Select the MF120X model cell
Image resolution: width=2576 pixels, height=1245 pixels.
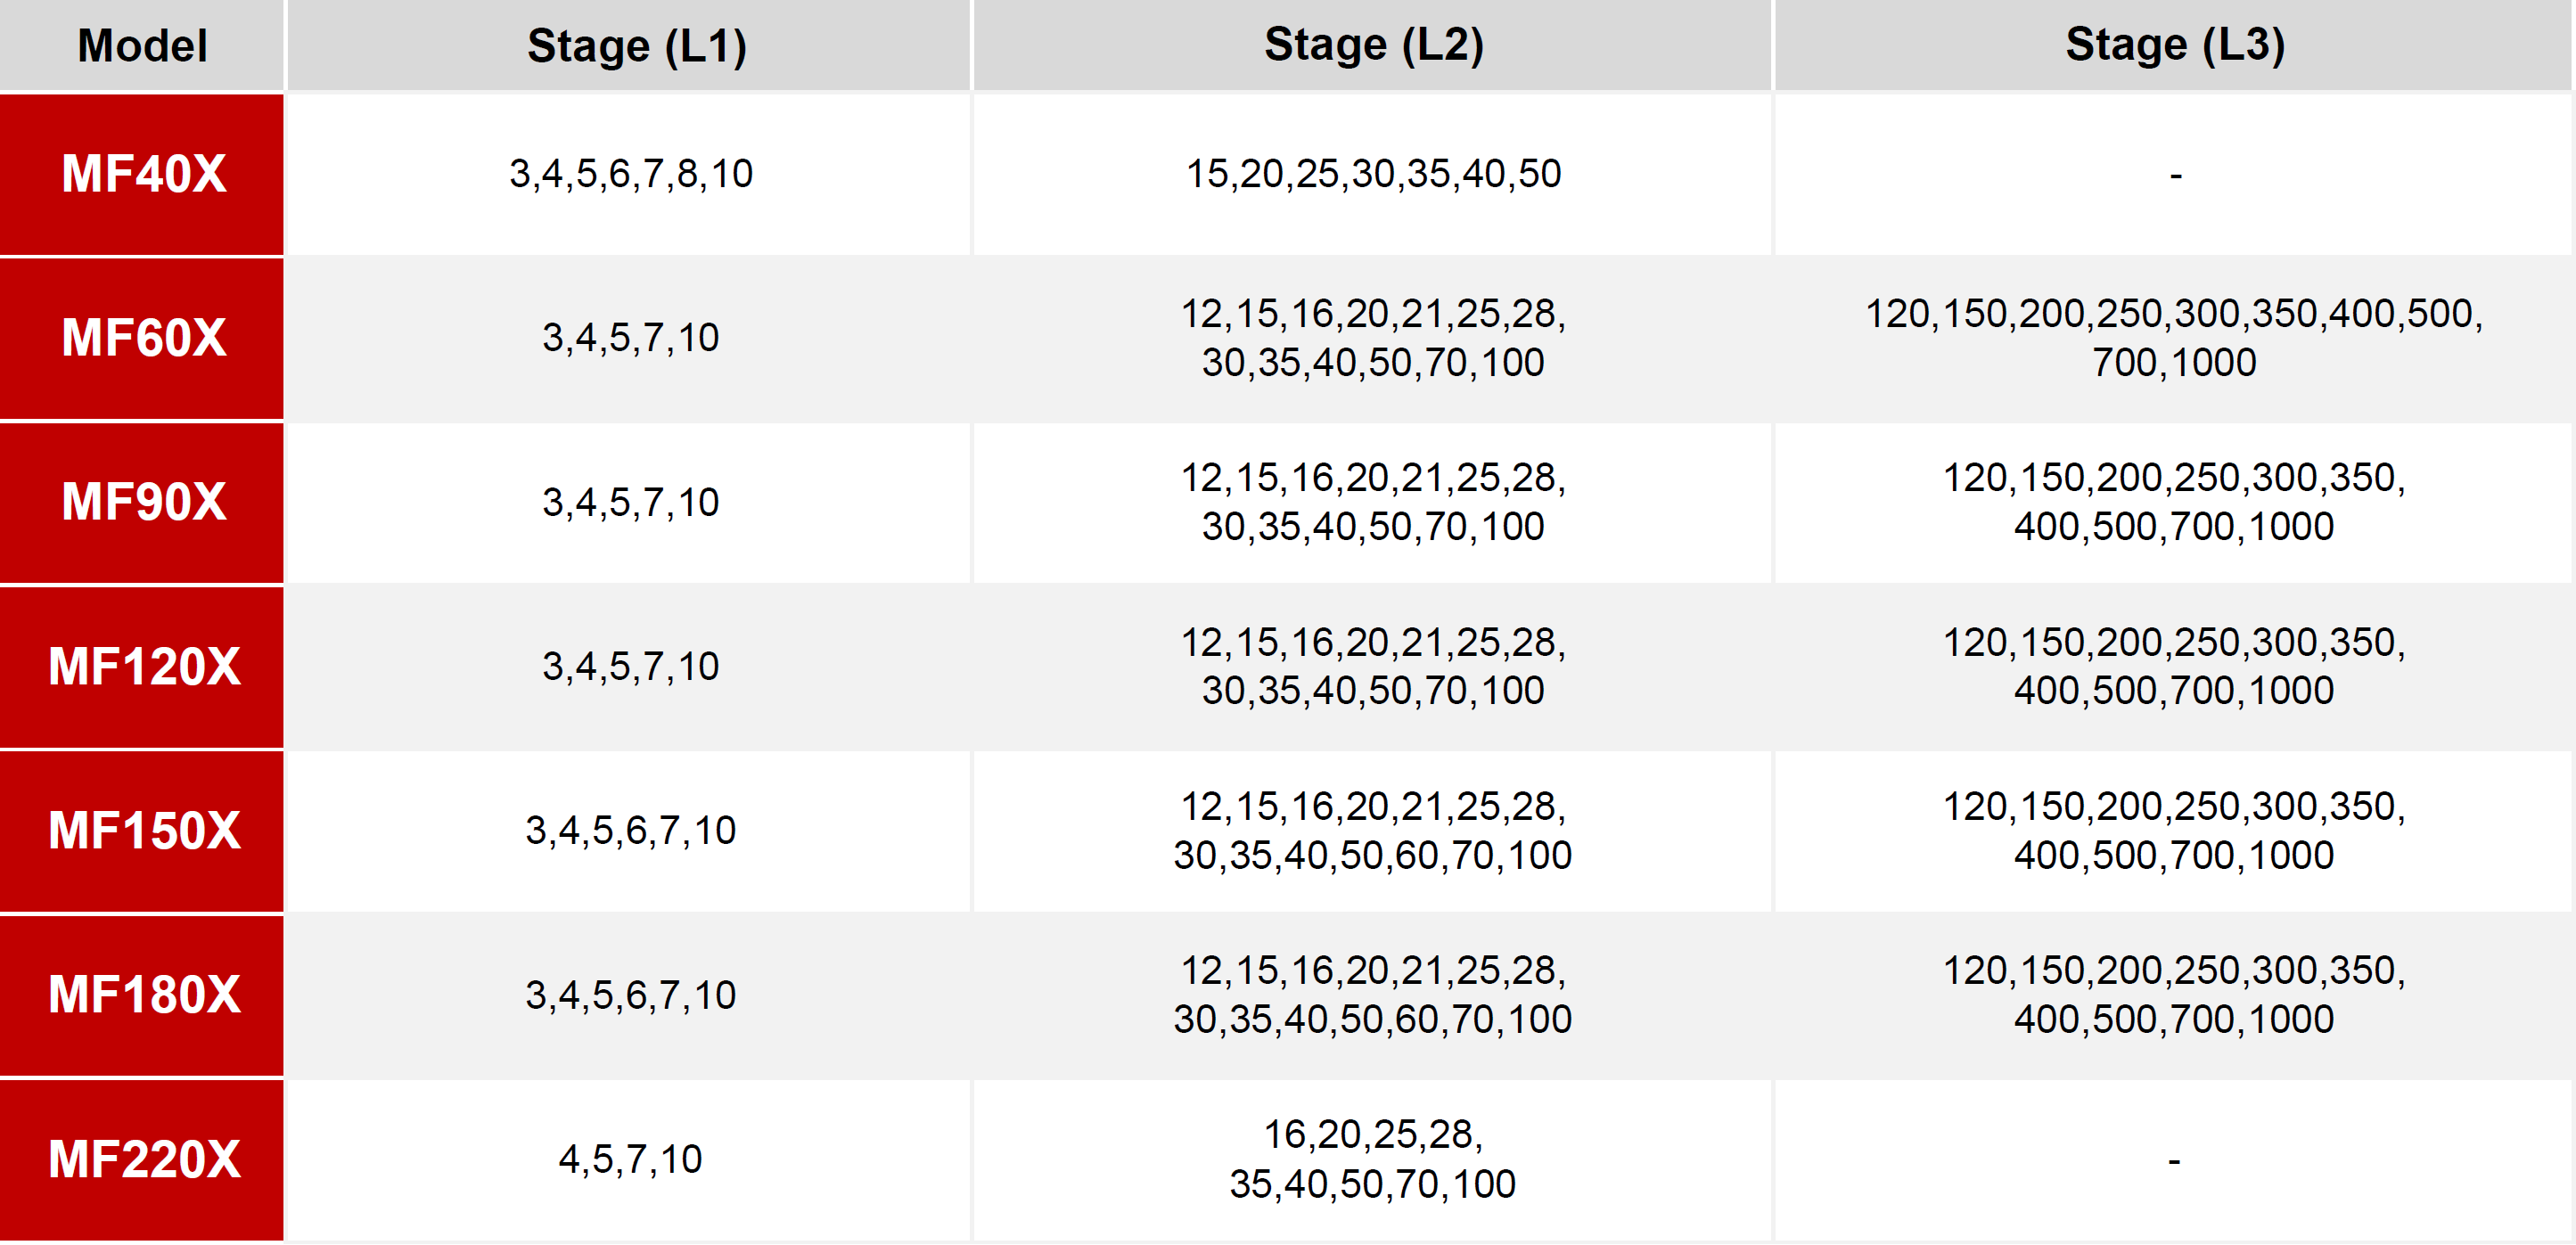(x=142, y=667)
